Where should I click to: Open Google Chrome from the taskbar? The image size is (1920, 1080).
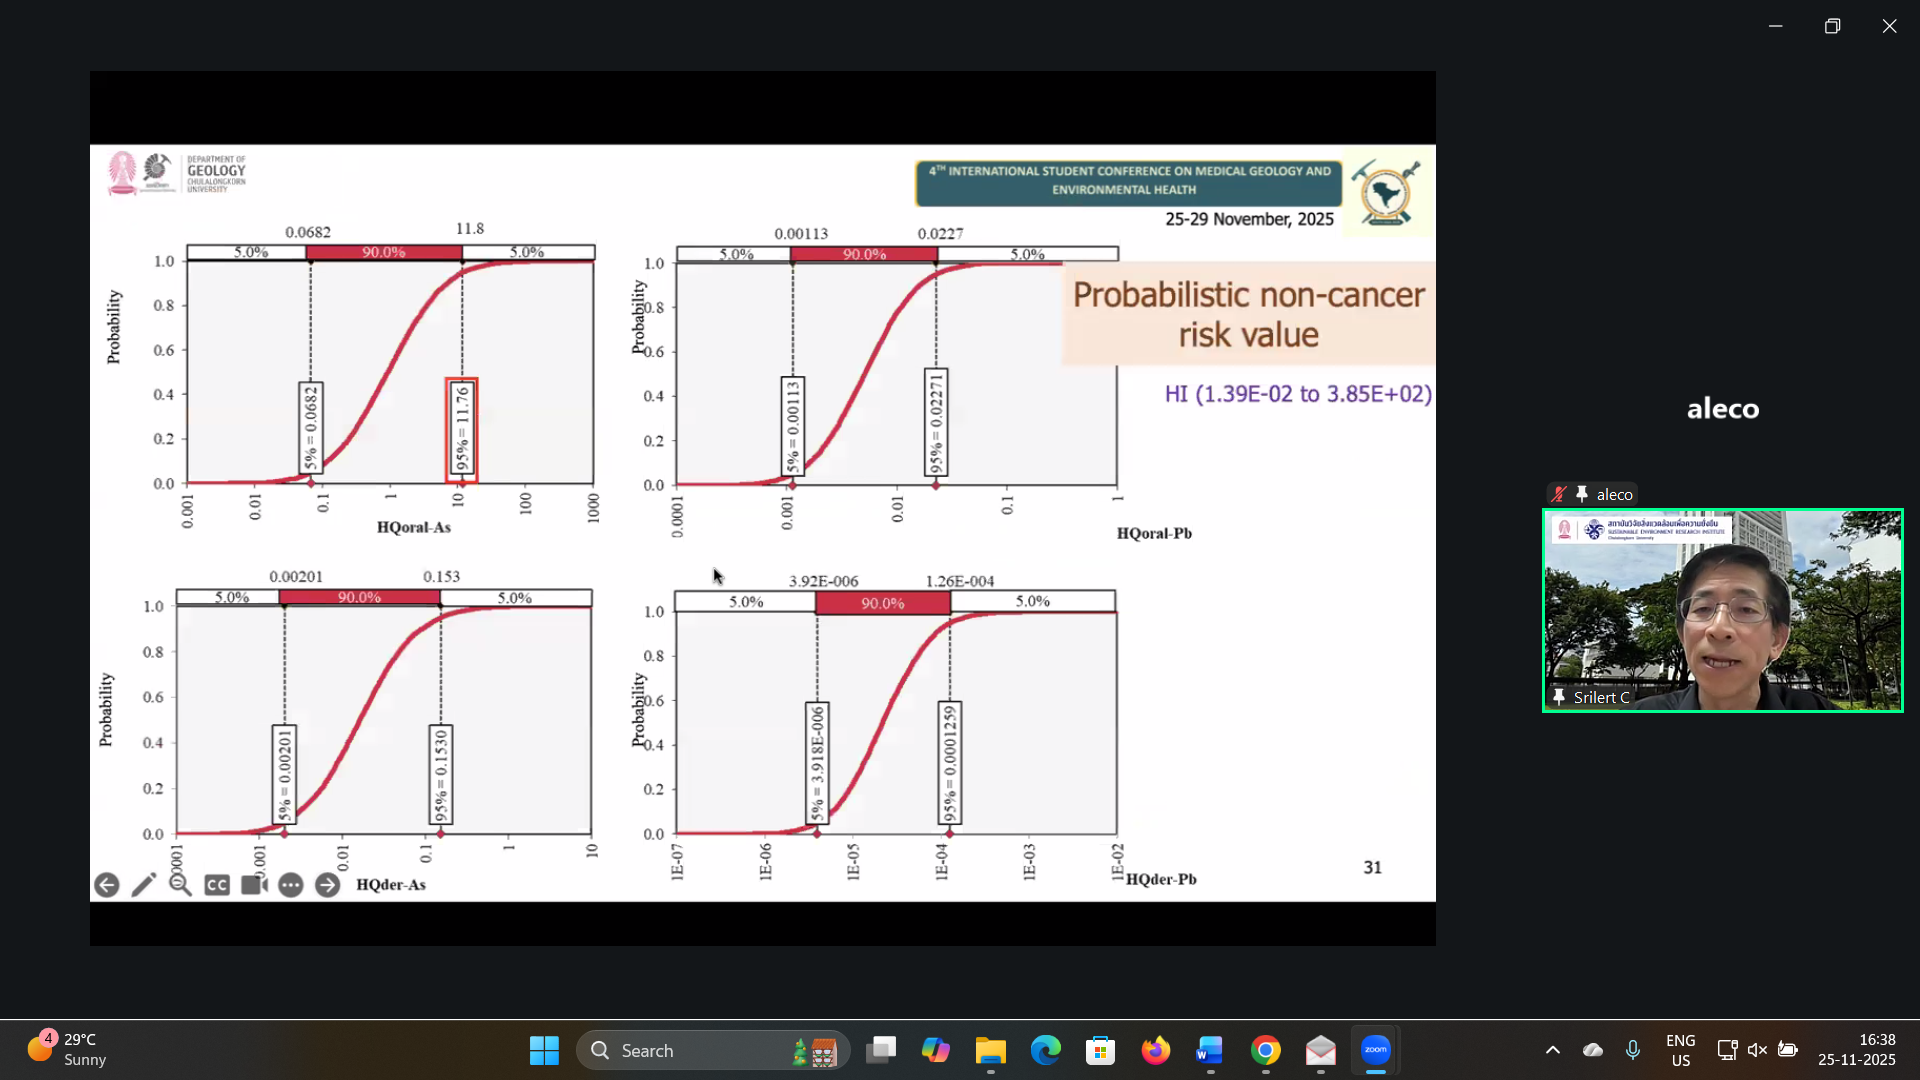pyautogui.click(x=1265, y=1050)
